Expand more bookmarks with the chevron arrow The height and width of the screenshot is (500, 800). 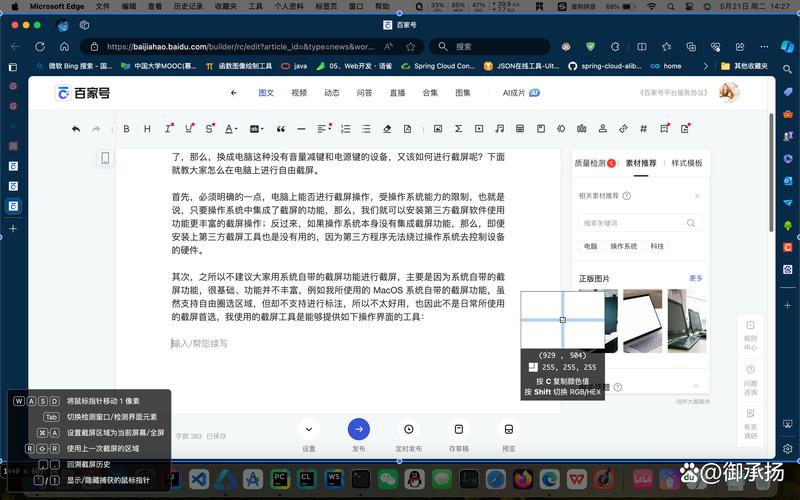coord(706,66)
